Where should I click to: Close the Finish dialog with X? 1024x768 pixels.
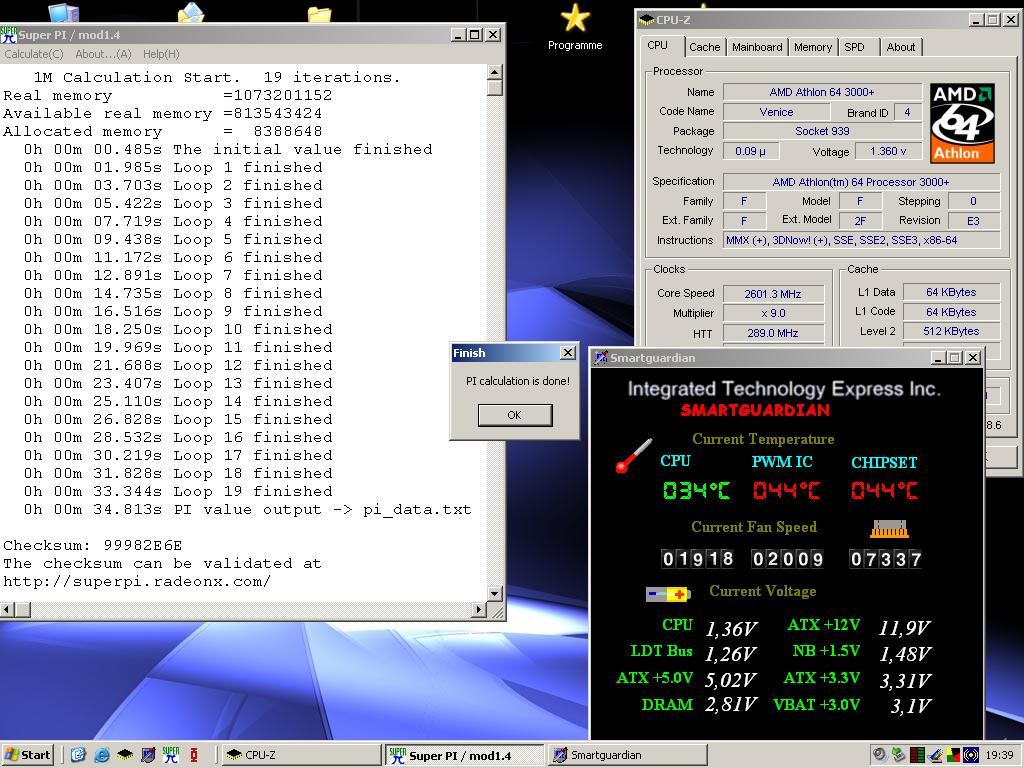pyautogui.click(x=568, y=353)
